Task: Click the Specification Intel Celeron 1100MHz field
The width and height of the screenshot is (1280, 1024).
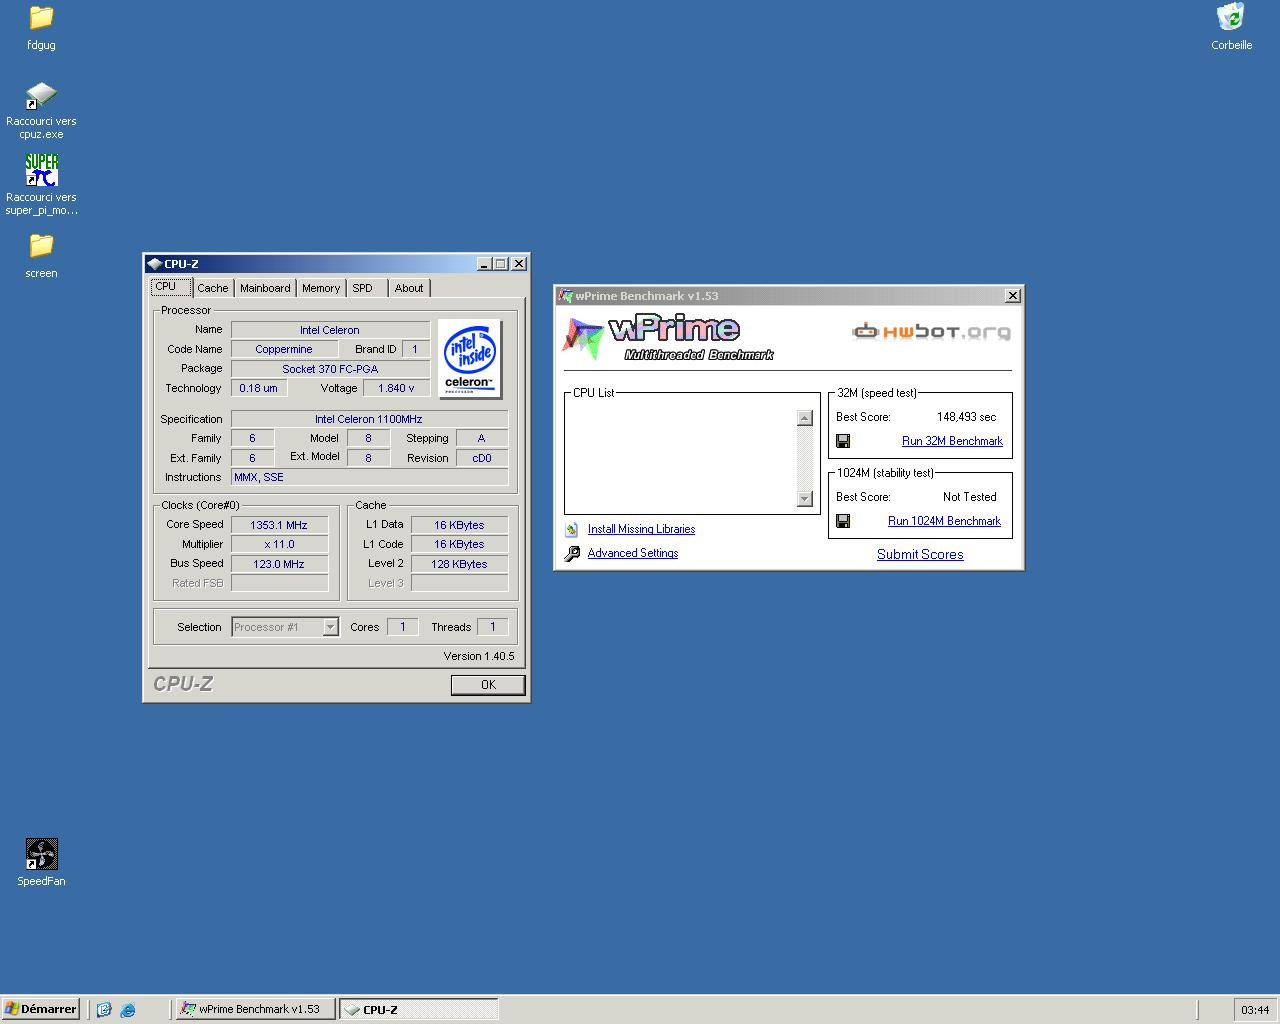Action: [369, 419]
